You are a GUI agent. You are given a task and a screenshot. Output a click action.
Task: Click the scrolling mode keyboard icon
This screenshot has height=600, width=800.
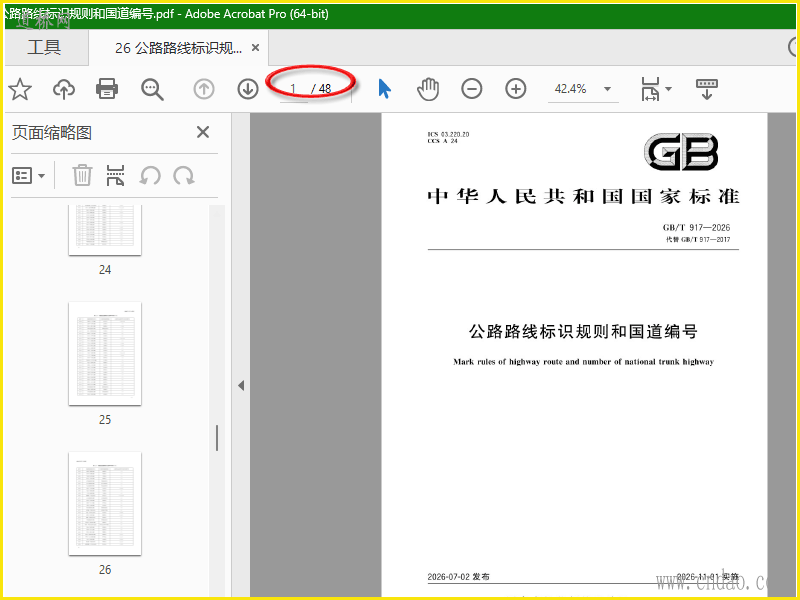pyautogui.click(x=707, y=89)
